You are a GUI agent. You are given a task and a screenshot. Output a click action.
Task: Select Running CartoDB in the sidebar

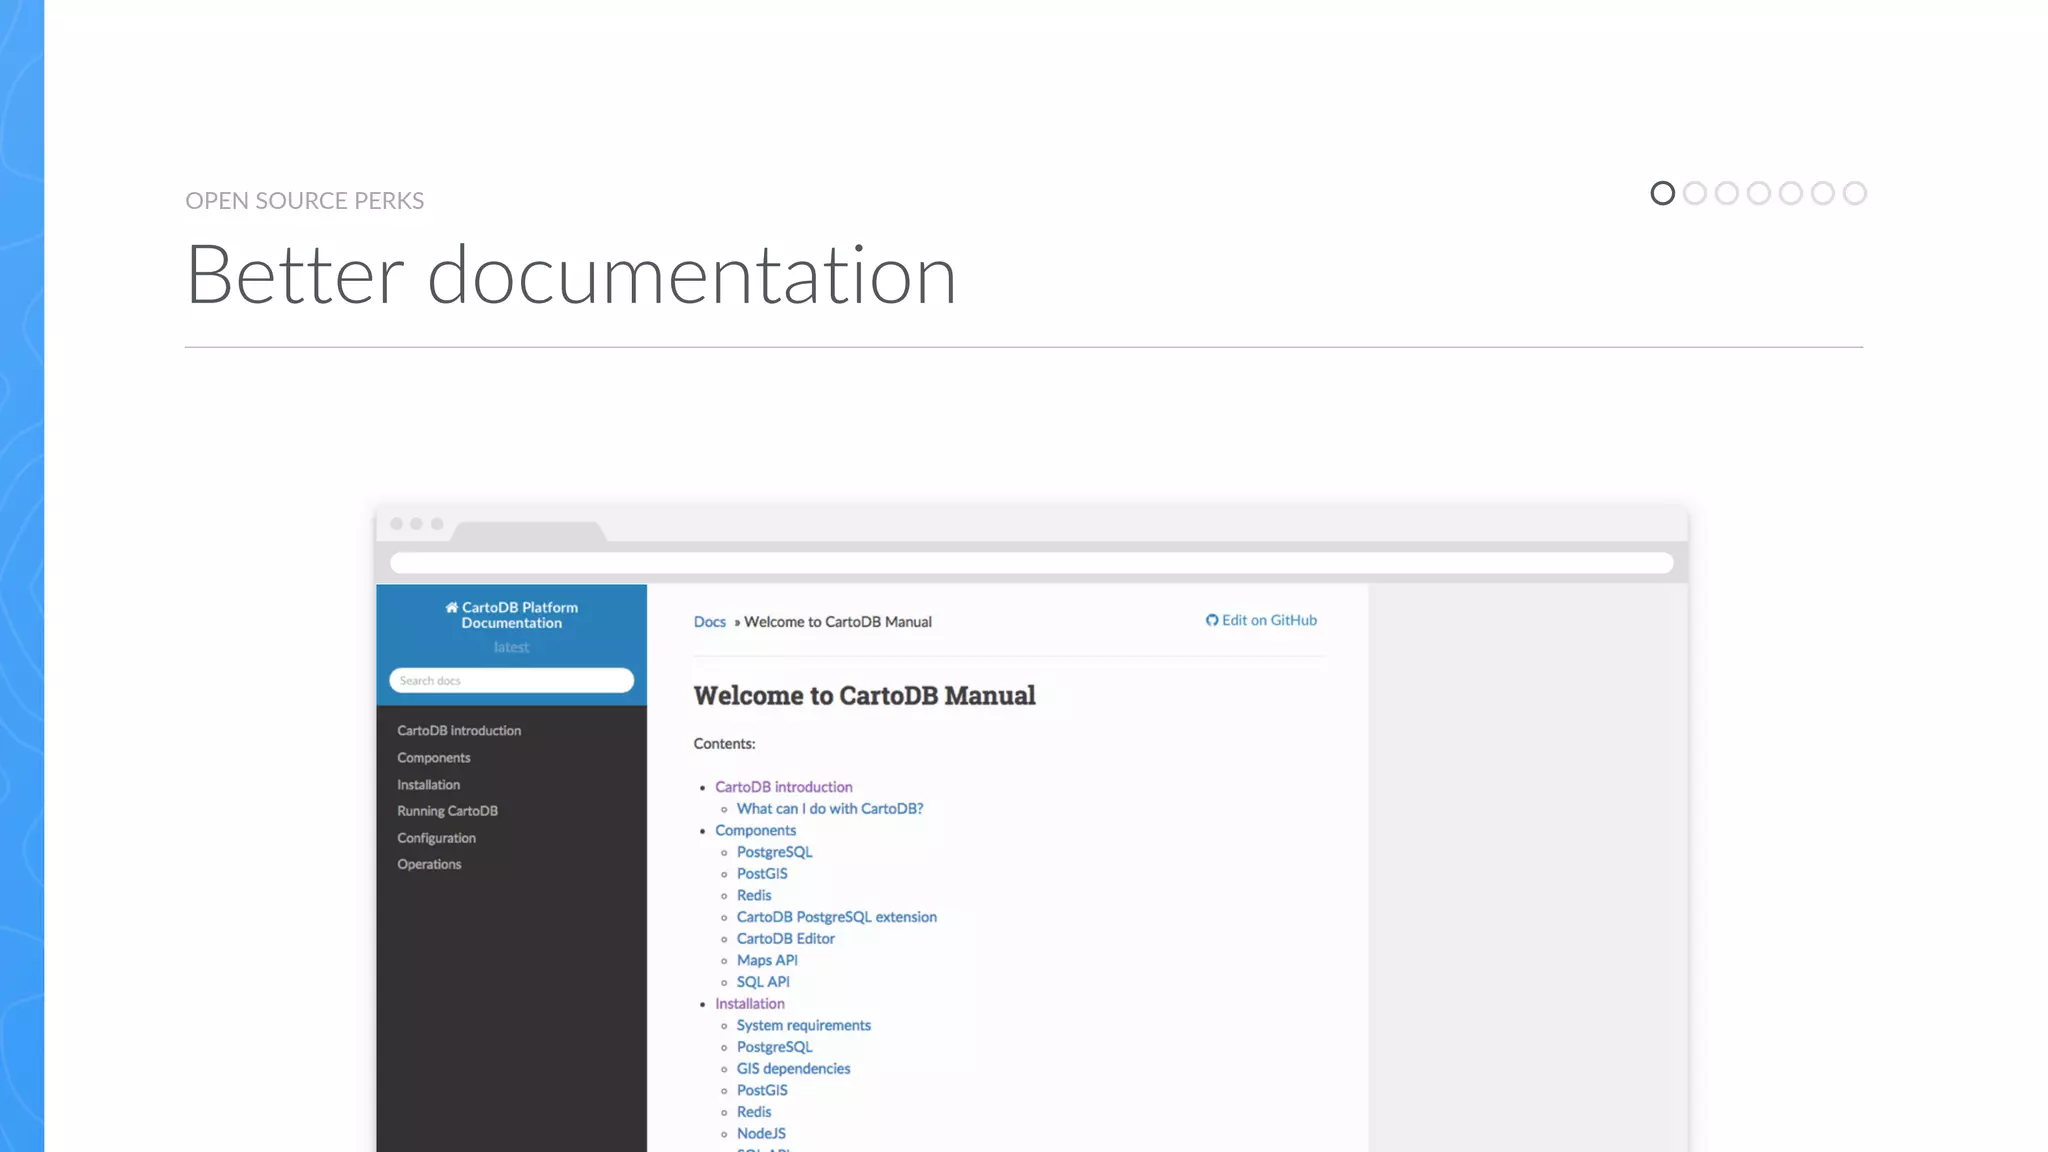coord(447,811)
